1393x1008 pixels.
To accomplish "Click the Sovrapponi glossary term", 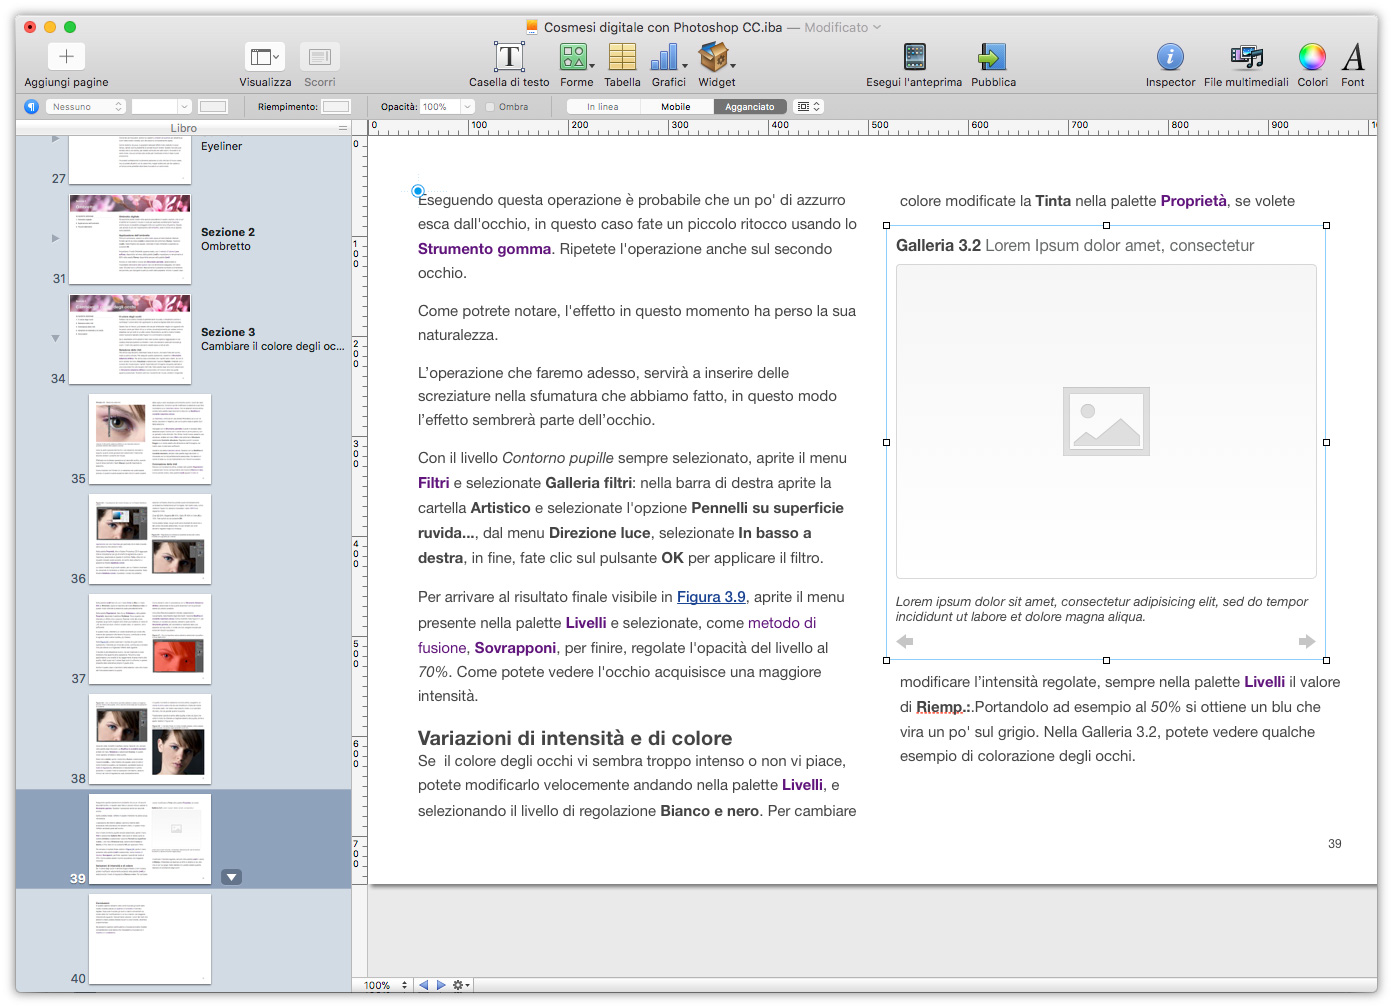I will click(x=515, y=648).
